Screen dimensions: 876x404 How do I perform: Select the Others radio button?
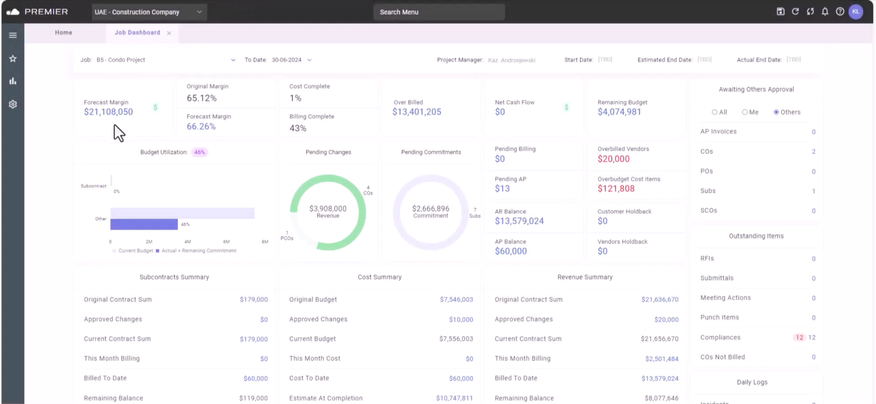tap(776, 112)
